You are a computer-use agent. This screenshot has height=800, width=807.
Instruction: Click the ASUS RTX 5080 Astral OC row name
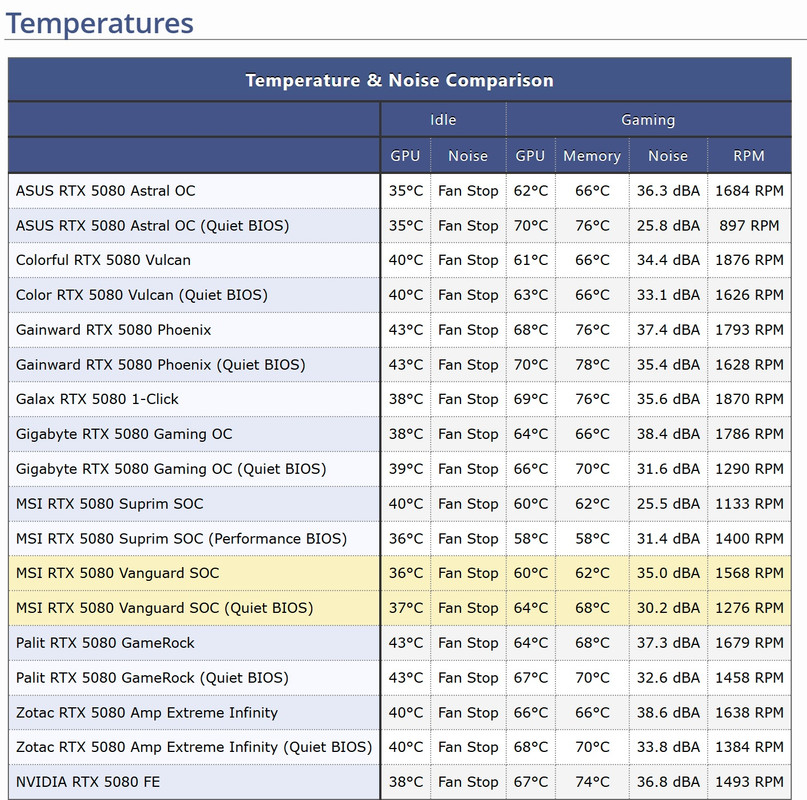106,191
